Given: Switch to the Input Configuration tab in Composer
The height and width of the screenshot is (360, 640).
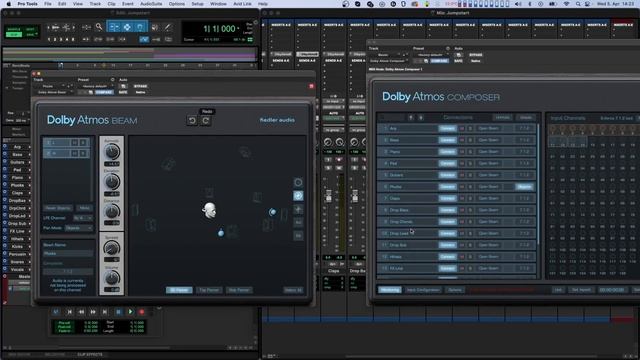Looking at the screenshot, I should (x=423, y=290).
